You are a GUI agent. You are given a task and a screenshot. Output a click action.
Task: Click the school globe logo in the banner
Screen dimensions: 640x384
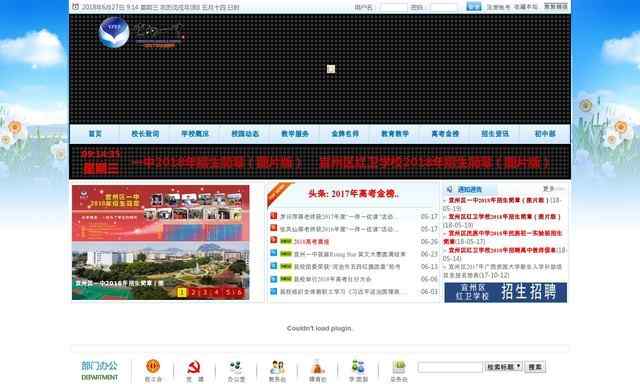[114, 32]
